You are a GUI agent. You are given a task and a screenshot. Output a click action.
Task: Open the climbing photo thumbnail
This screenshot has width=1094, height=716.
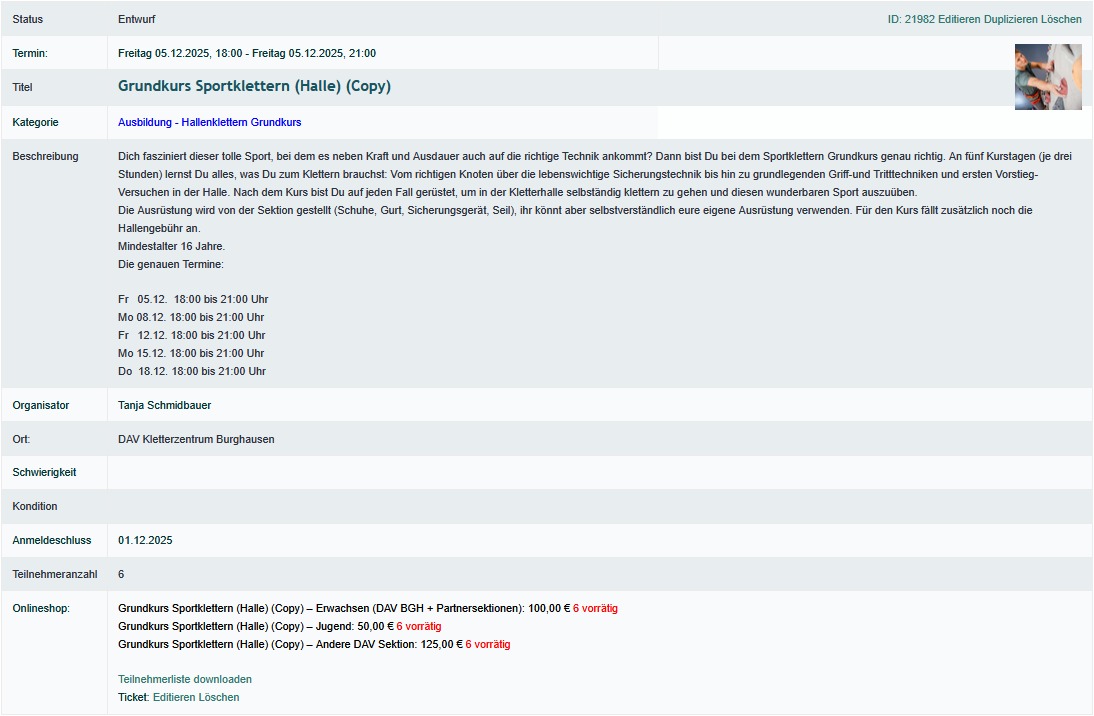point(1048,77)
